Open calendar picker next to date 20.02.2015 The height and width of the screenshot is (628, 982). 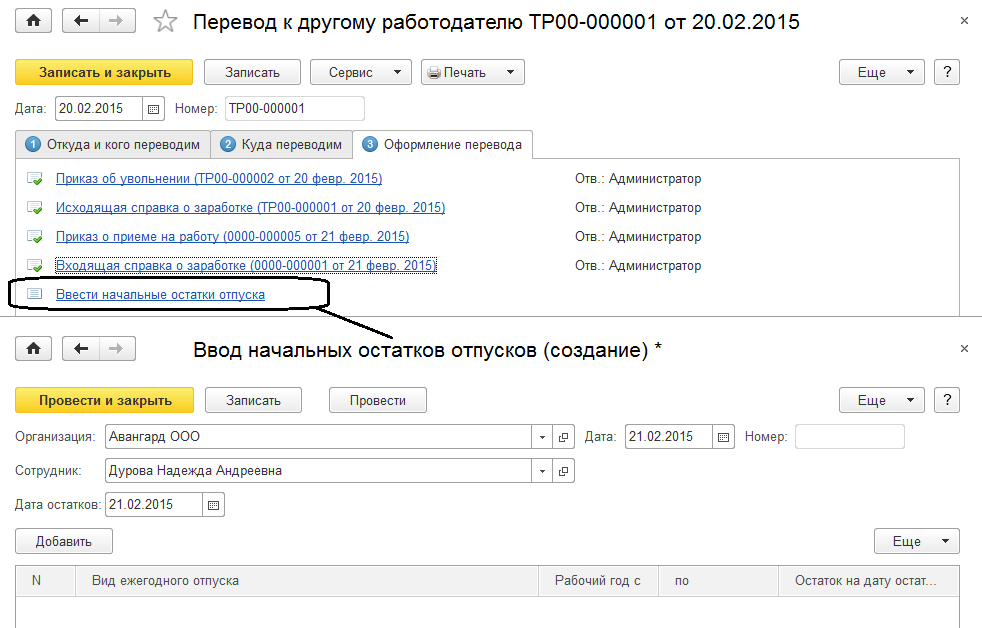(x=154, y=109)
